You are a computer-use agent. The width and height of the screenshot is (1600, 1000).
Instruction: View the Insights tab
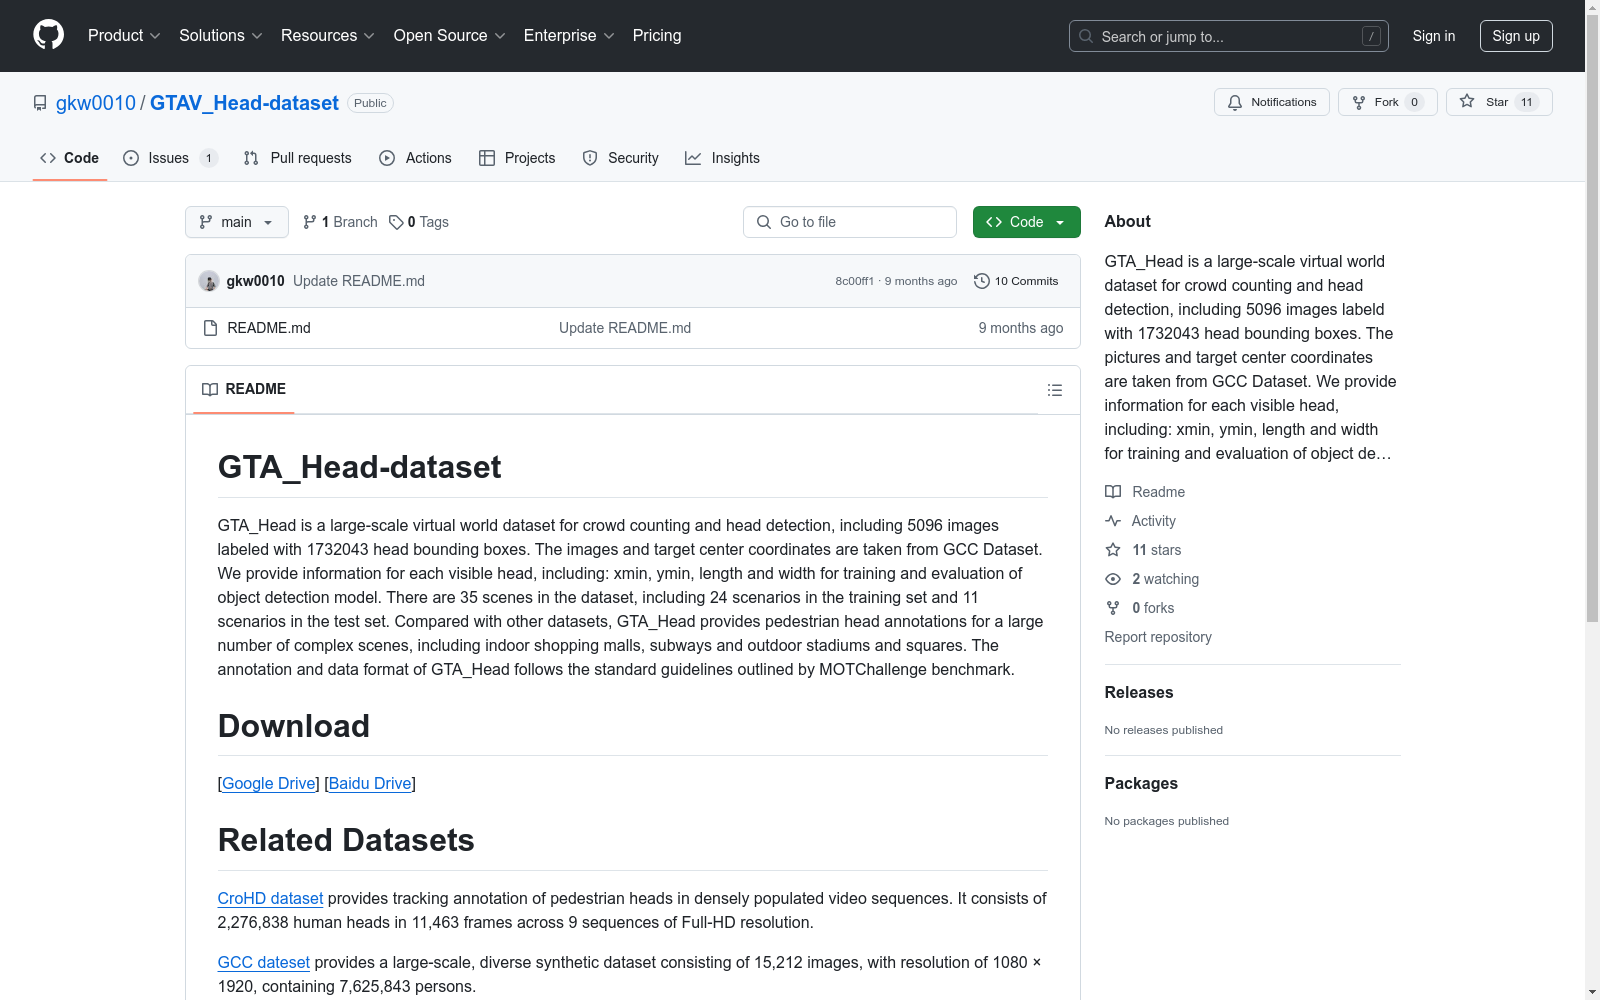coord(722,158)
